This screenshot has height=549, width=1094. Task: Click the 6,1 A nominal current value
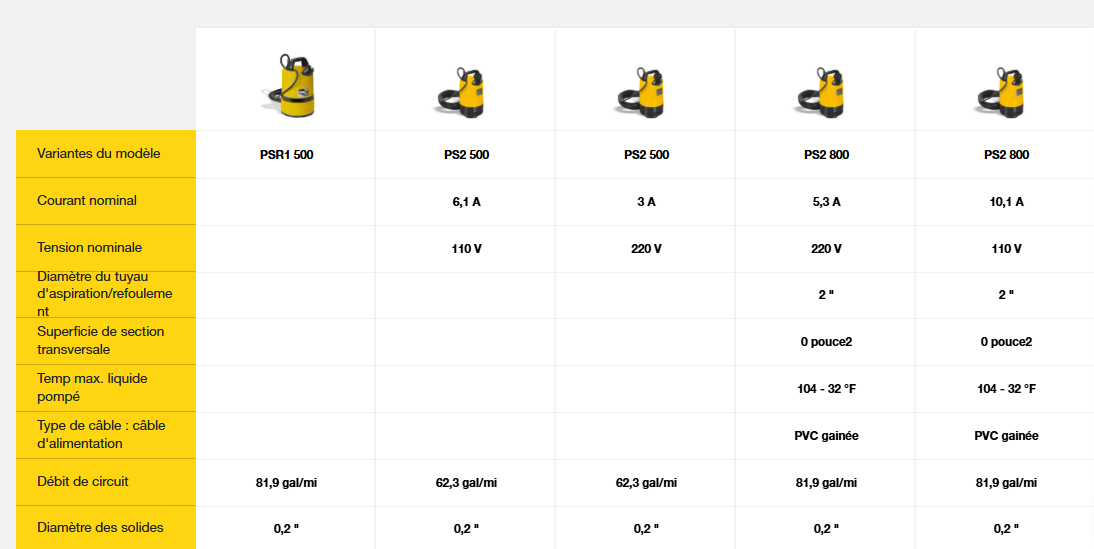(466, 202)
